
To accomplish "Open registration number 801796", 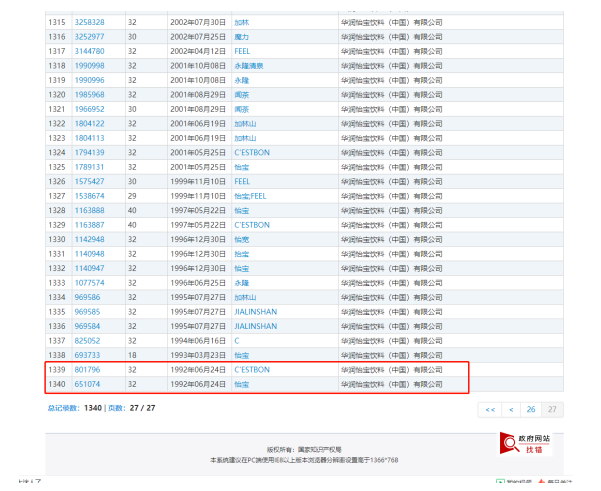I will click(89, 369).
